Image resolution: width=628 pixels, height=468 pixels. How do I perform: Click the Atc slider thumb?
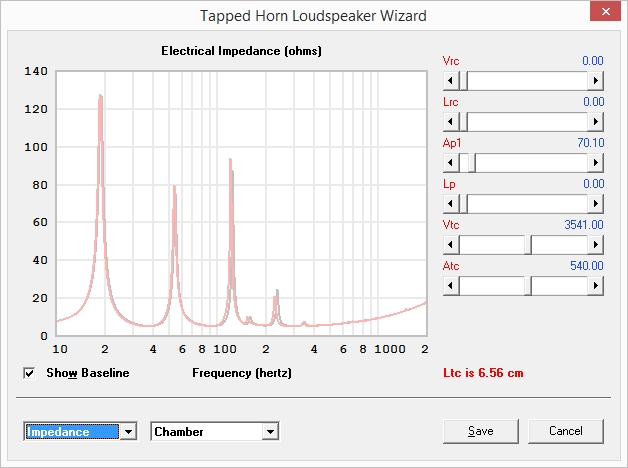(x=528, y=285)
